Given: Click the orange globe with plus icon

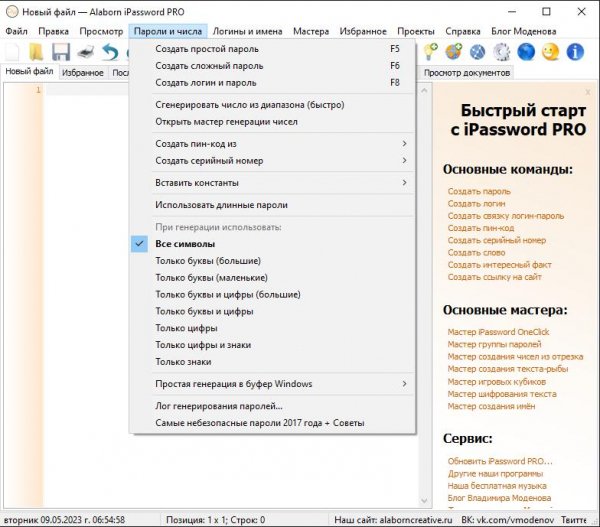Looking at the screenshot, I should coord(453,52).
